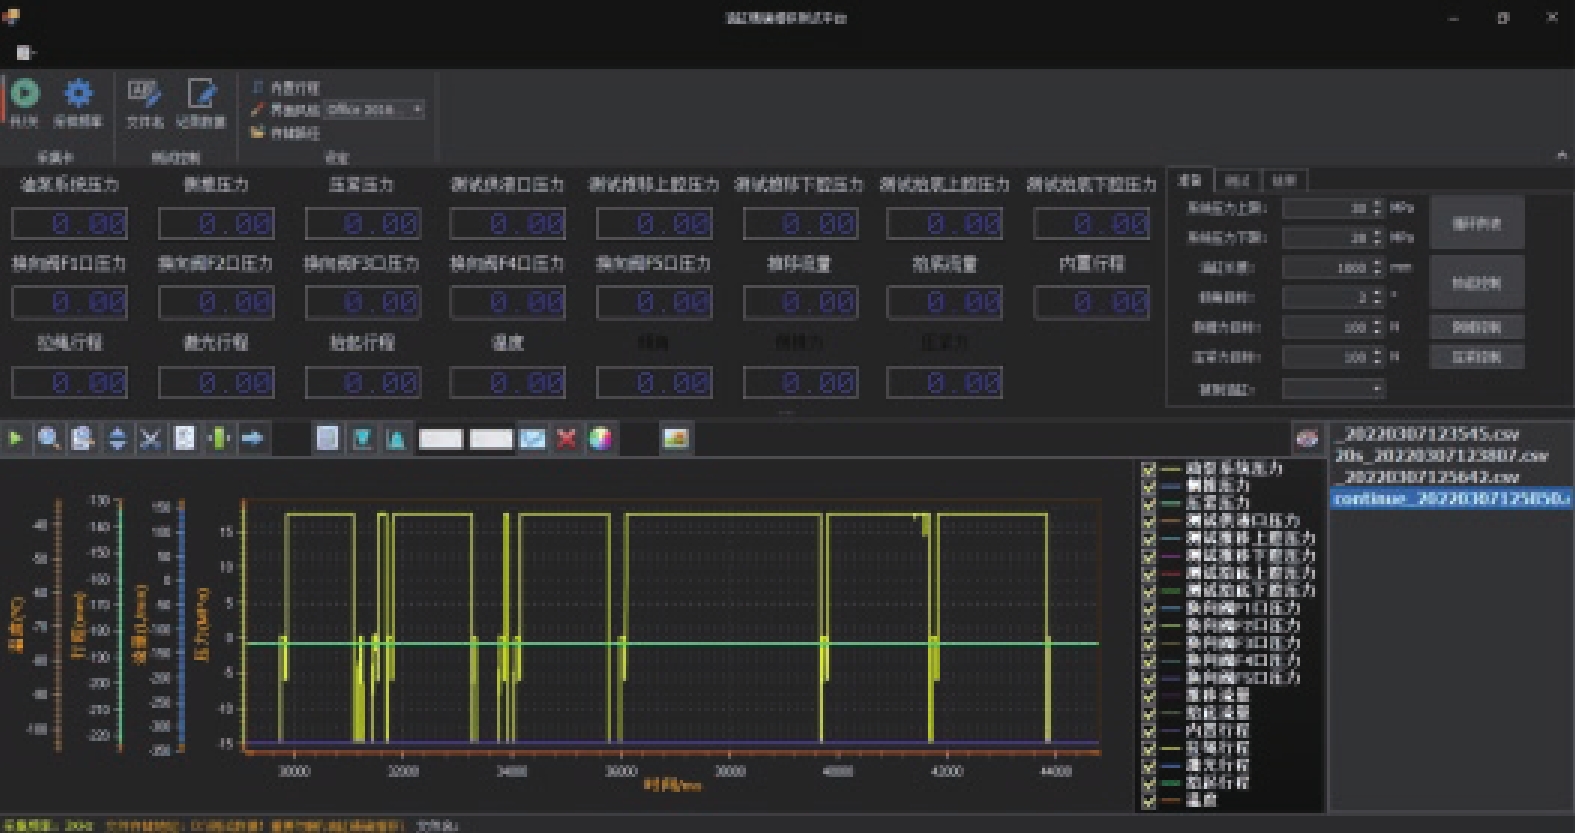
Task: Click the large top button in parameter panel
Action: point(1476,223)
